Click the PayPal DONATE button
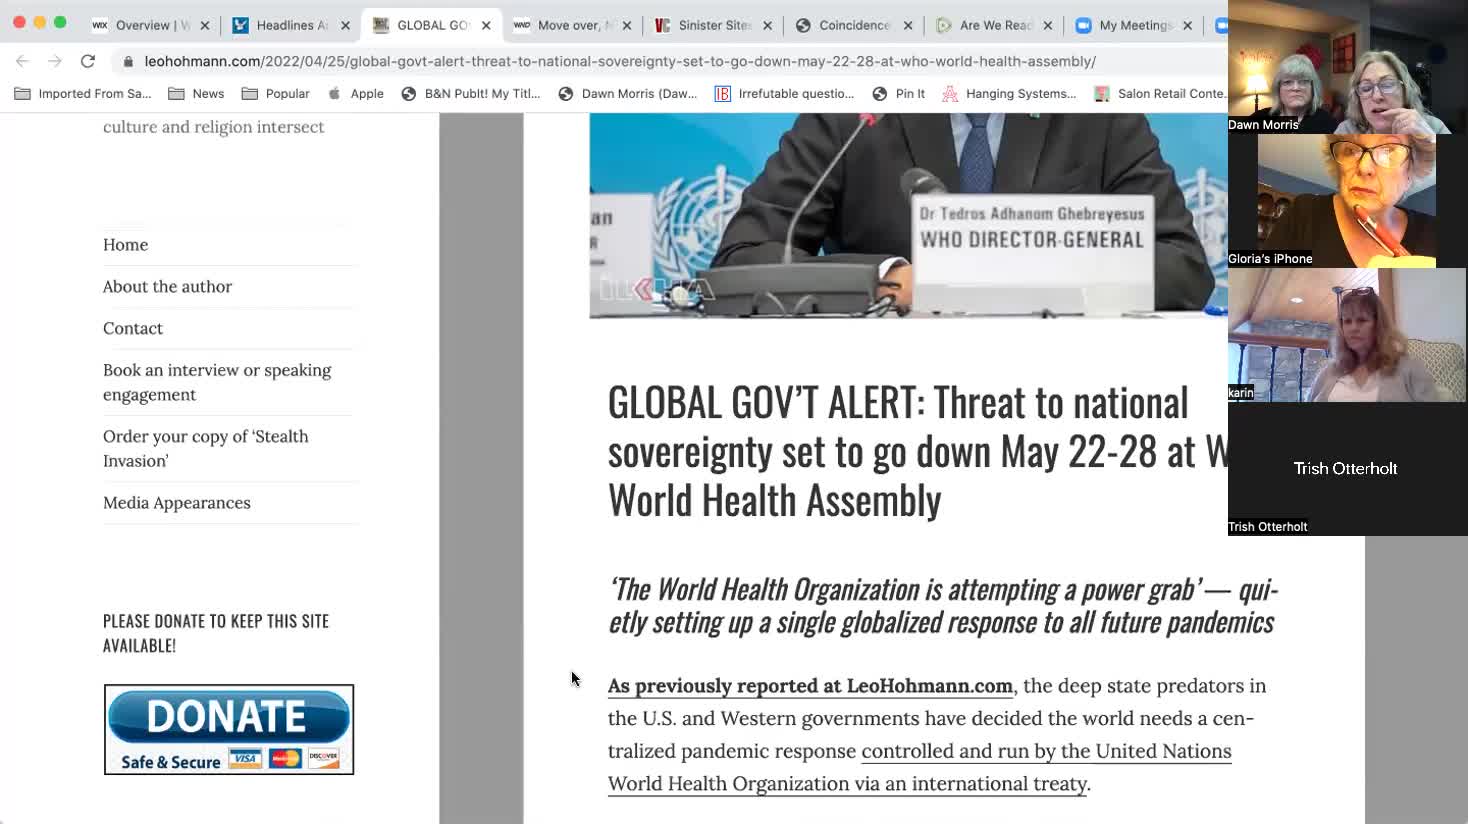This screenshot has width=1468, height=824. click(x=229, y=729)
